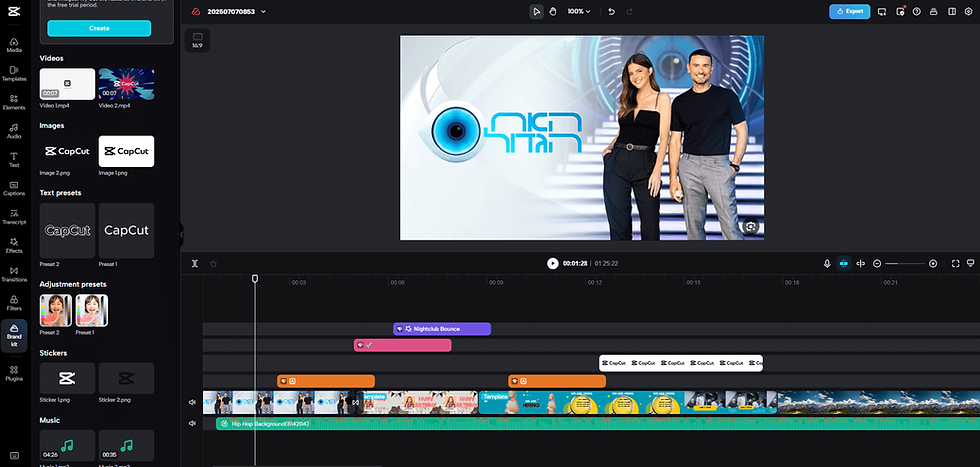
Task: Open the feedback icon at sidebar bottom
Action: (14, 455)
